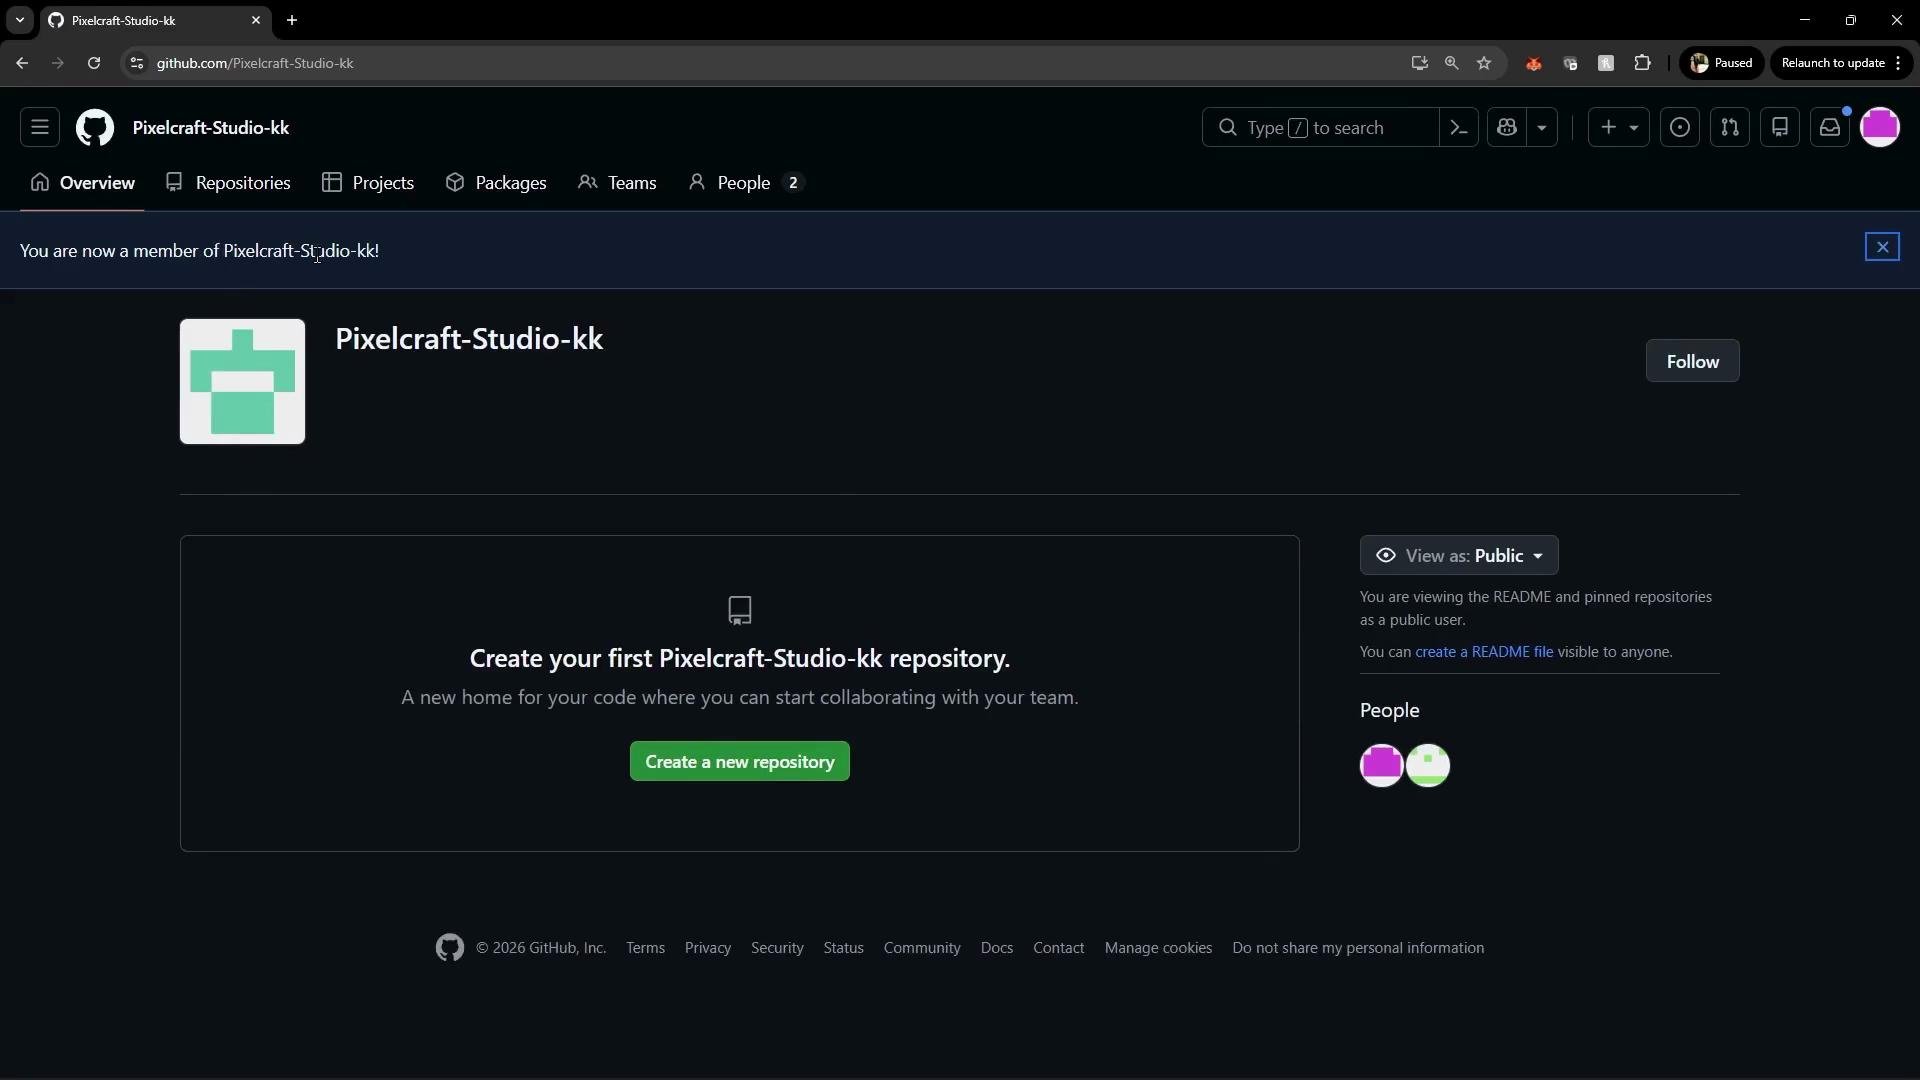Click the footer GitHub logo
The height and width of the screenshot is (1080, 1920).
point(450,947)
